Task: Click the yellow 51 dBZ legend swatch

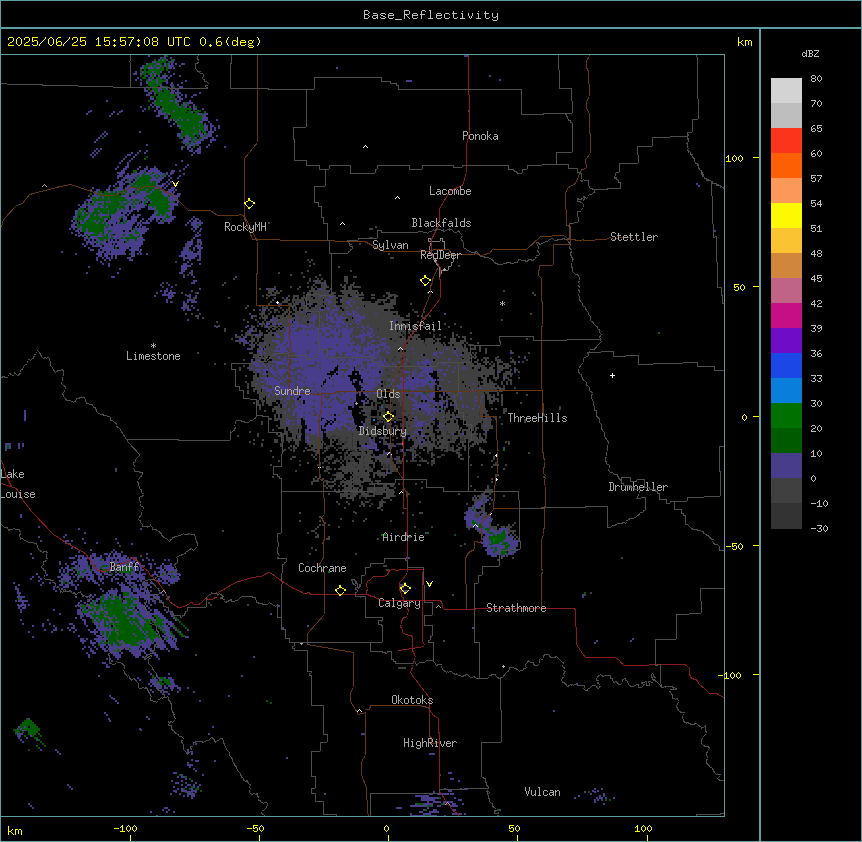Action: (786, 215)
